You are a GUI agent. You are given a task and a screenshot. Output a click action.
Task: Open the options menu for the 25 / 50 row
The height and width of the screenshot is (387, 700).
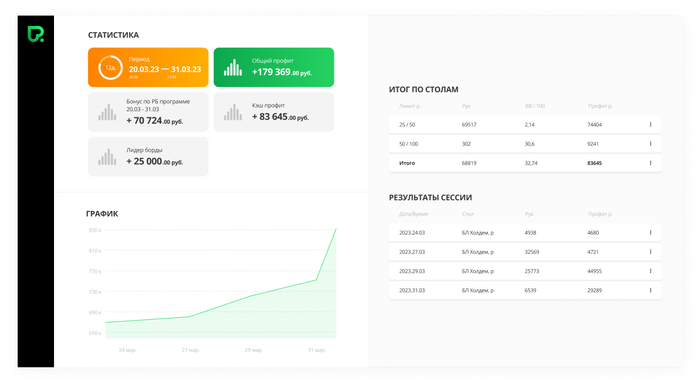(x=650, y=125)
